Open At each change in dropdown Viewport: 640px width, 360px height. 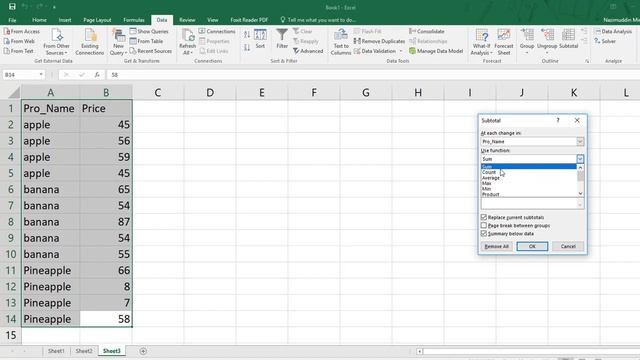pyautogui.click(x=580, y=142)
